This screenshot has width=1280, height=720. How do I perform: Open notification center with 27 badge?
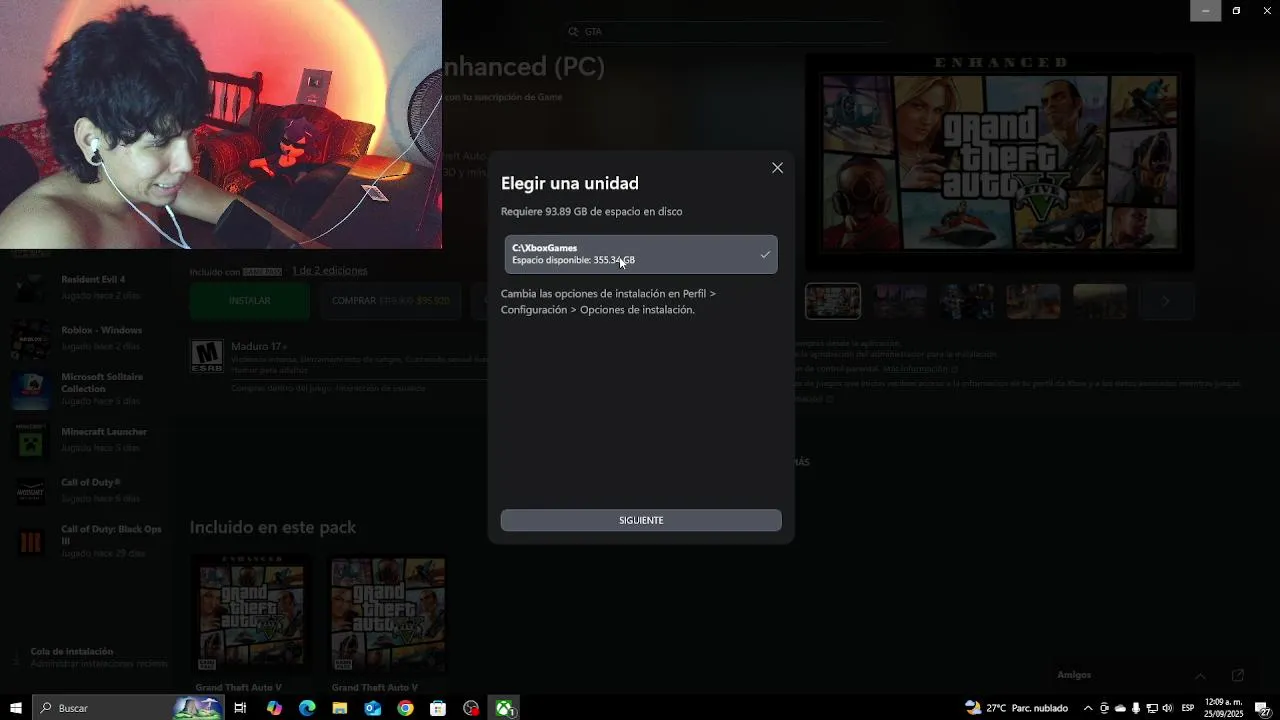[x=1262, y=708]
